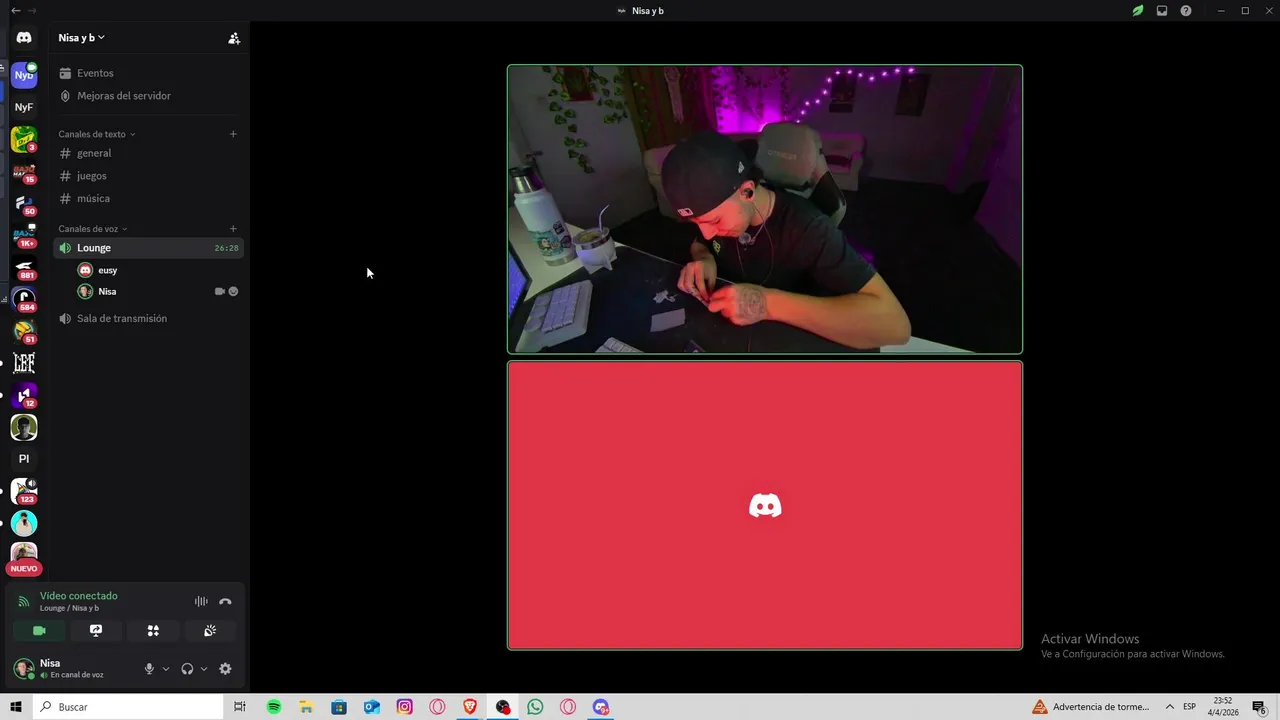The image size is (1280, 720).
Task: Open Nisa's profile panel at bottom
Action: click(72, 668)
